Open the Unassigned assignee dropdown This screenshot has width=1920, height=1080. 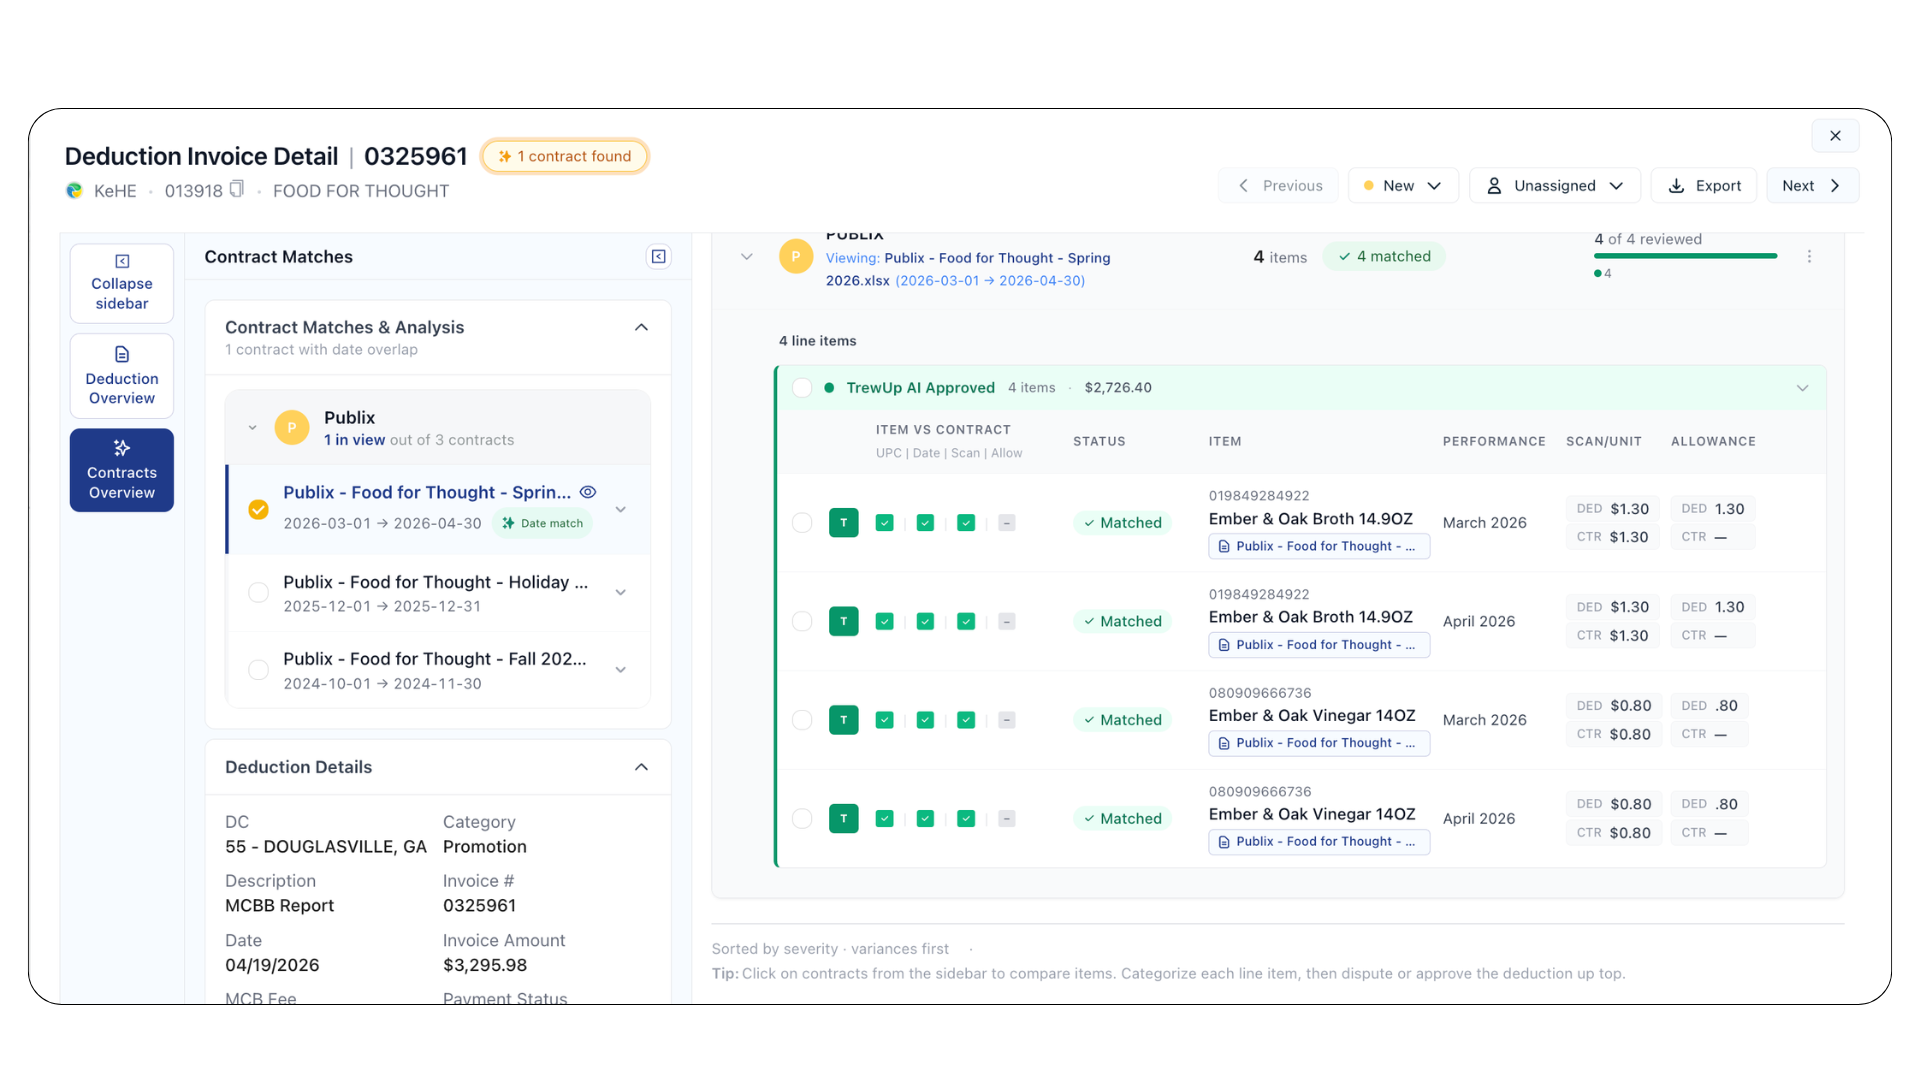pos(1555,186)
